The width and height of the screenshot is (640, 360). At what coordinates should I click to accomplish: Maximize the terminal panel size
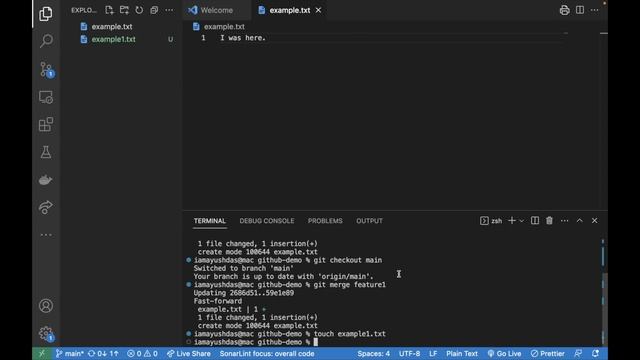pyautogui.click(x=580, y=220)
